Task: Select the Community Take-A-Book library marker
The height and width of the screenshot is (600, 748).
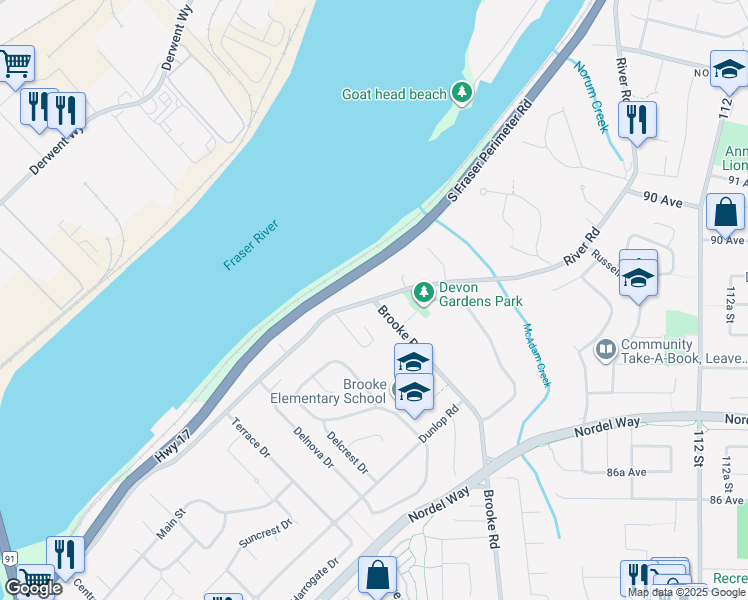Action: pyautogui.click(x=606, y=351)
